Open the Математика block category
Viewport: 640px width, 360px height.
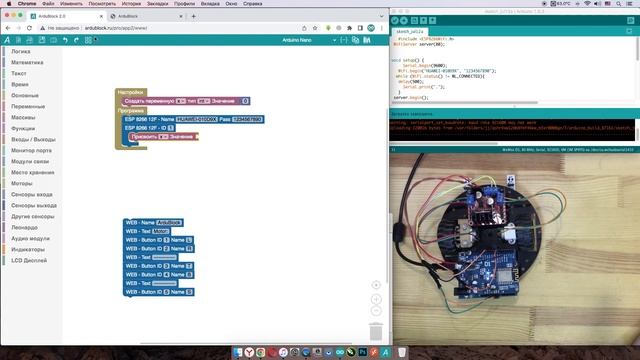tap(27, 62)
